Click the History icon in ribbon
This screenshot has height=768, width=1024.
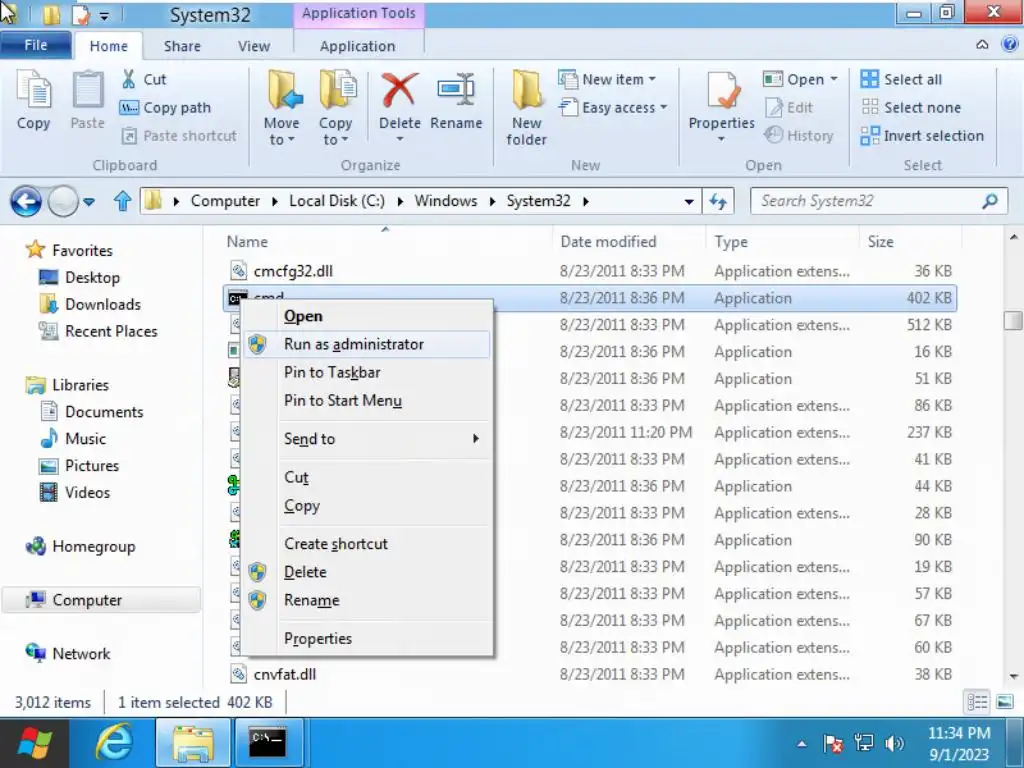774,135
